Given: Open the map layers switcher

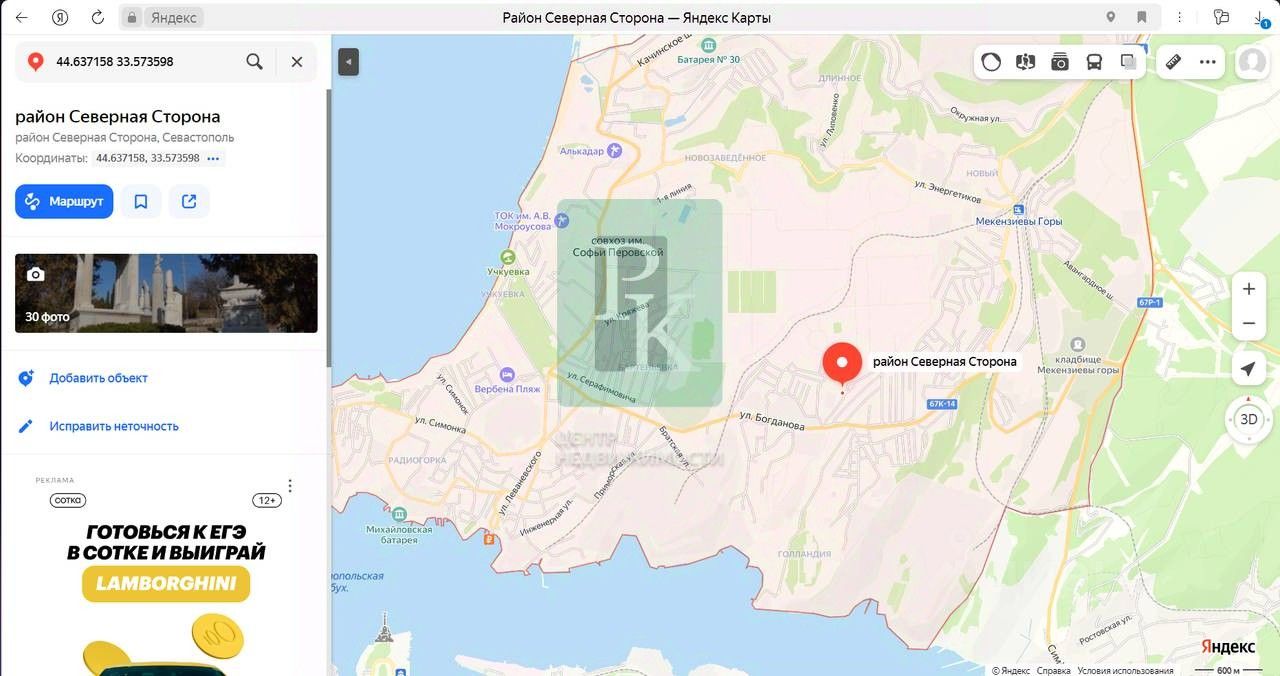Looking at the screenshot, I should point(1128,62).
